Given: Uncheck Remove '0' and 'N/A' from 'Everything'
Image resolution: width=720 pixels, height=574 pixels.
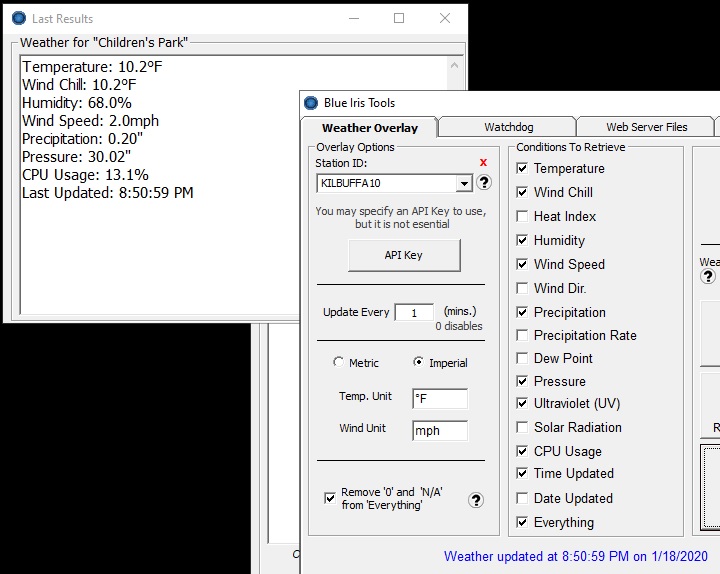Looking at the screenshot, I should coord(330,498).
